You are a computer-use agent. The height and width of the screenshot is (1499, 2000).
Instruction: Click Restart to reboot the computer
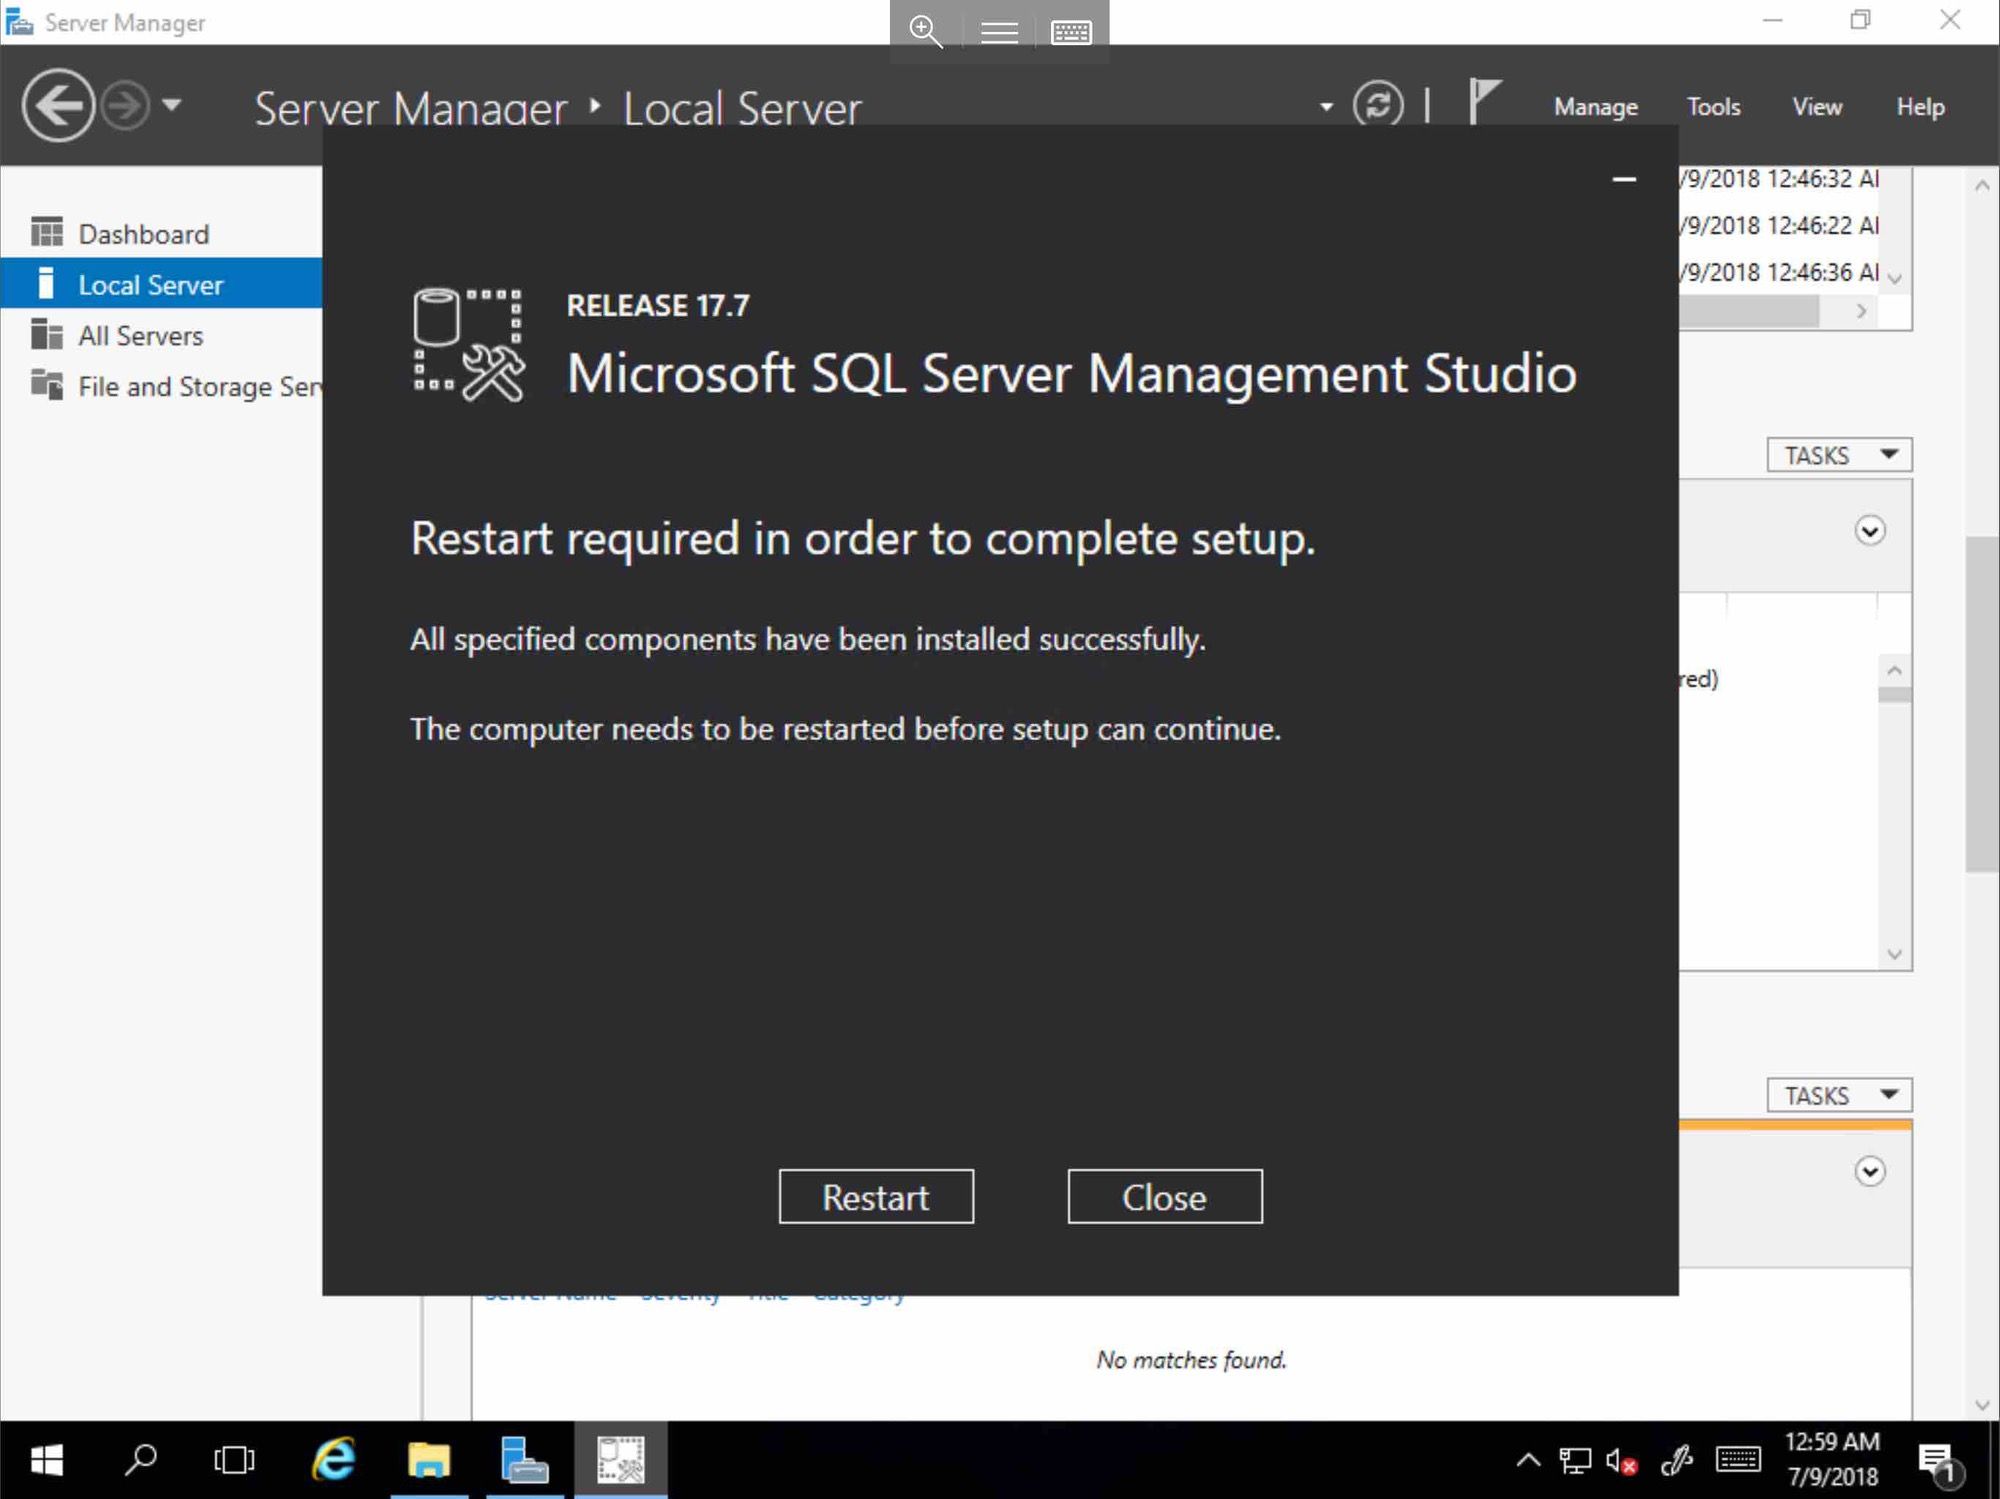(x=876, y=1197)
